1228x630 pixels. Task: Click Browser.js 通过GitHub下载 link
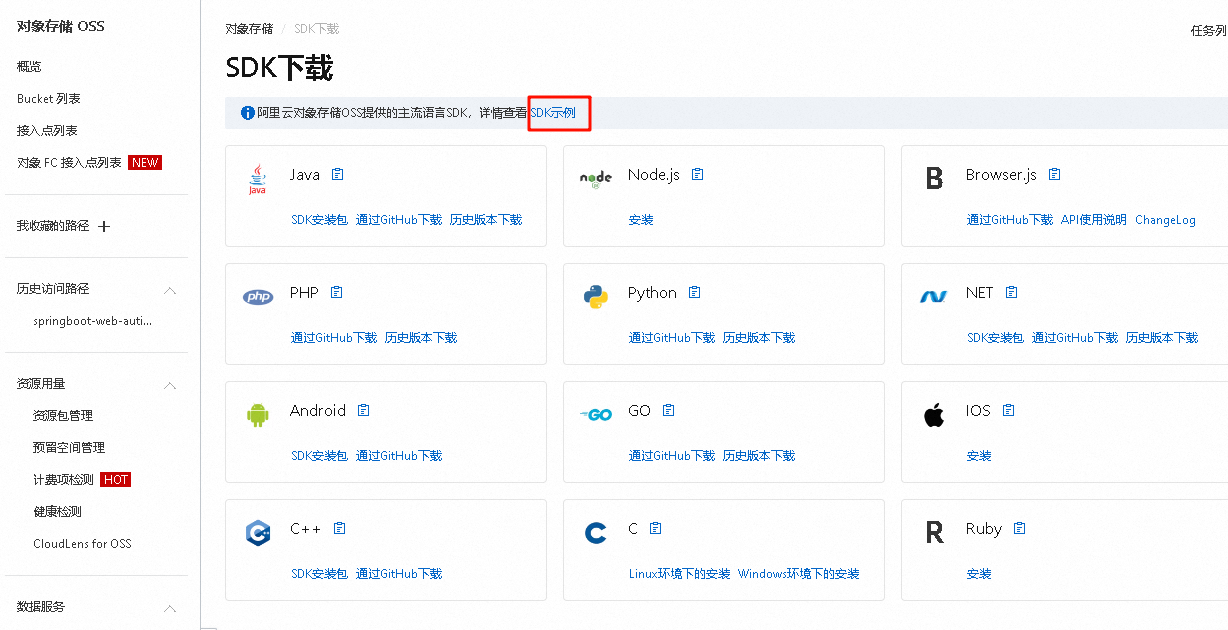coord(1010,219)
